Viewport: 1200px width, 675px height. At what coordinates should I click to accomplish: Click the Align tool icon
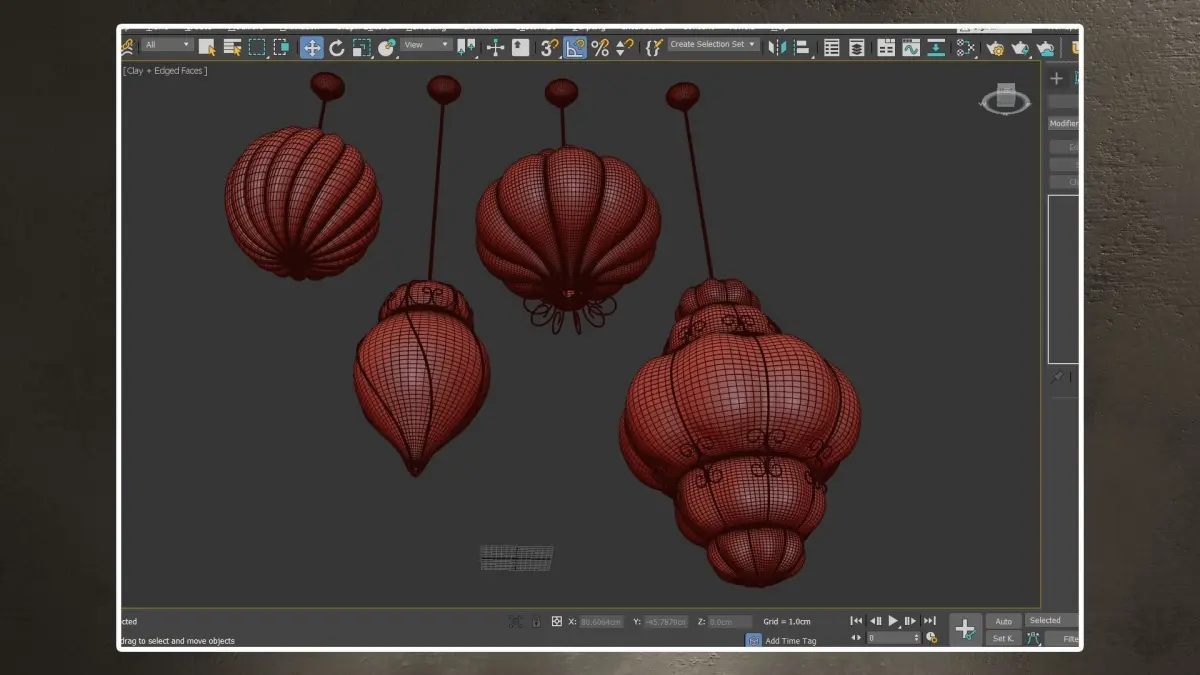[802, 47]
